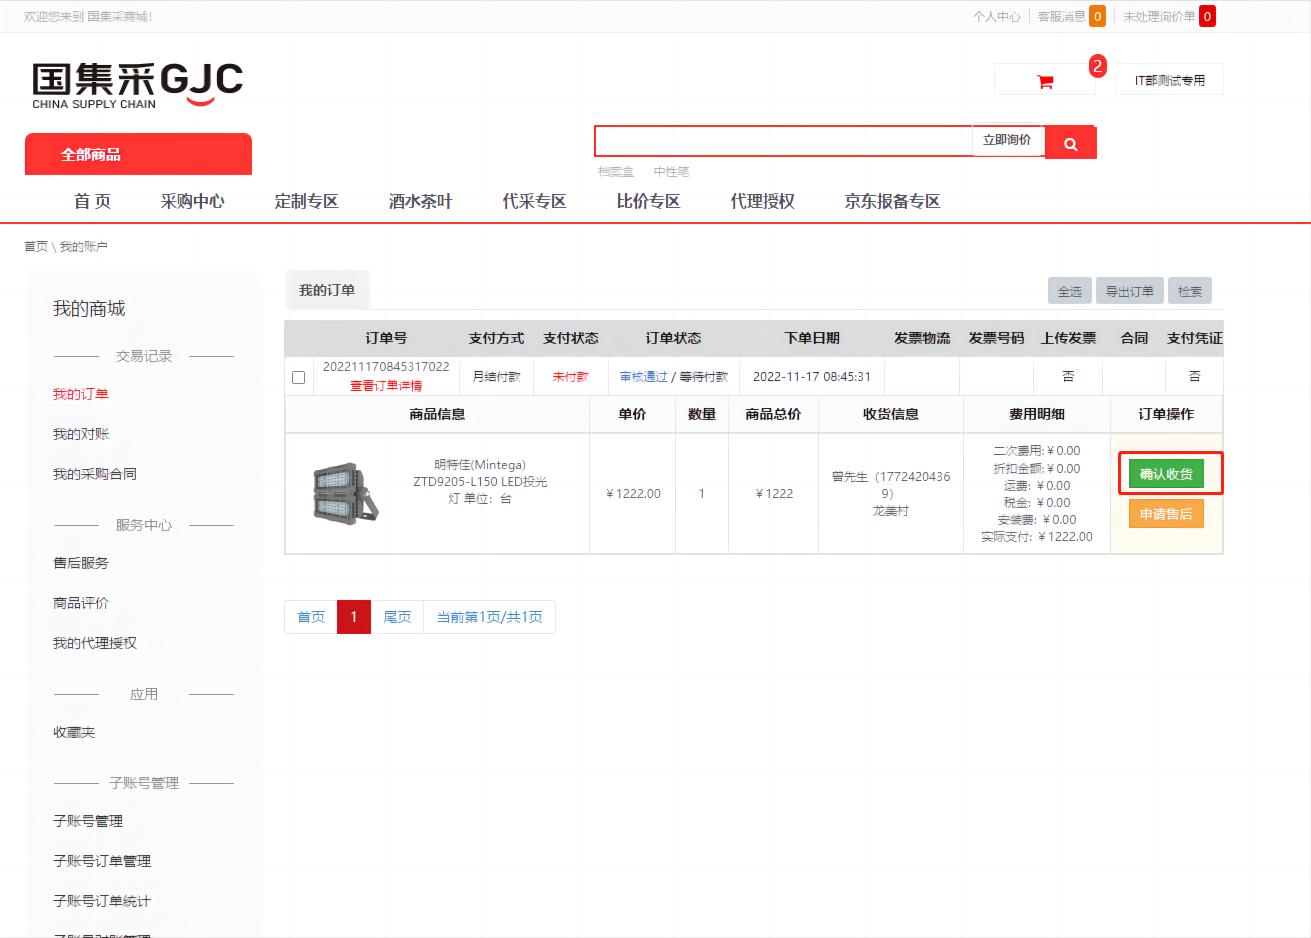This screenshot has height=938, width=1311.
Task: Open 商品评价 in sidebar
Action: coord(81,603)
